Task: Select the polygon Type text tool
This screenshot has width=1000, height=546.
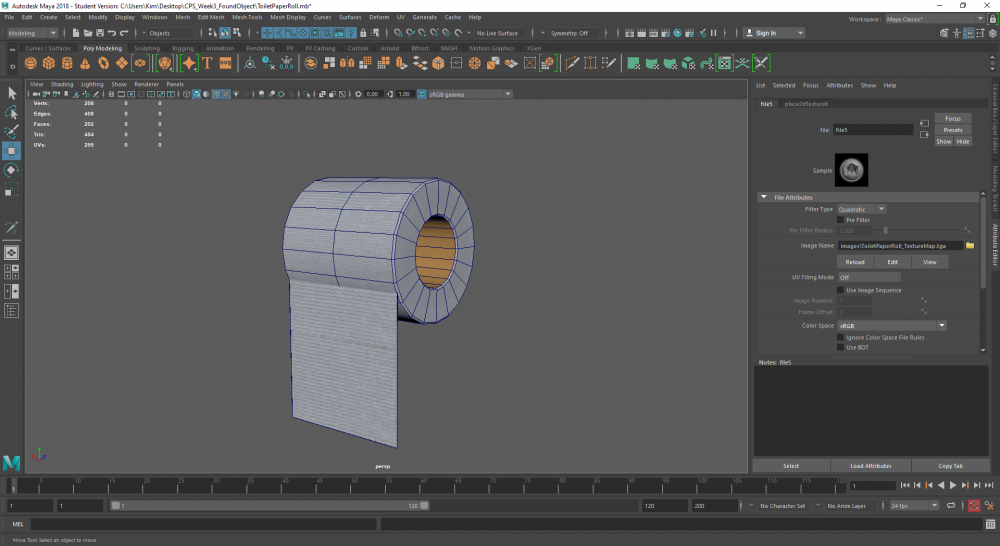Action: 207,63
